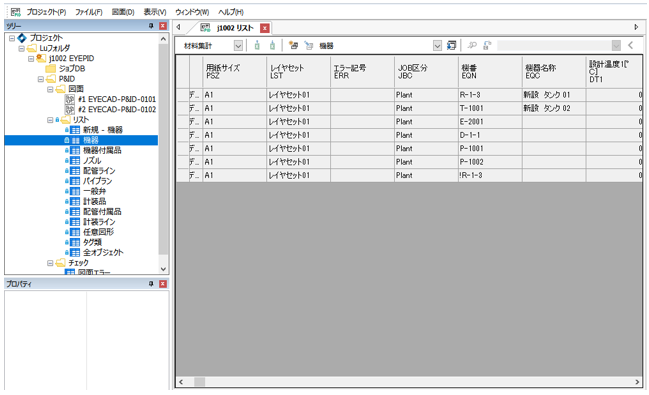The width and height of the screenshot is (649, 395).
Task: Click the new list icon with star
Action: [x=293, y=46]
